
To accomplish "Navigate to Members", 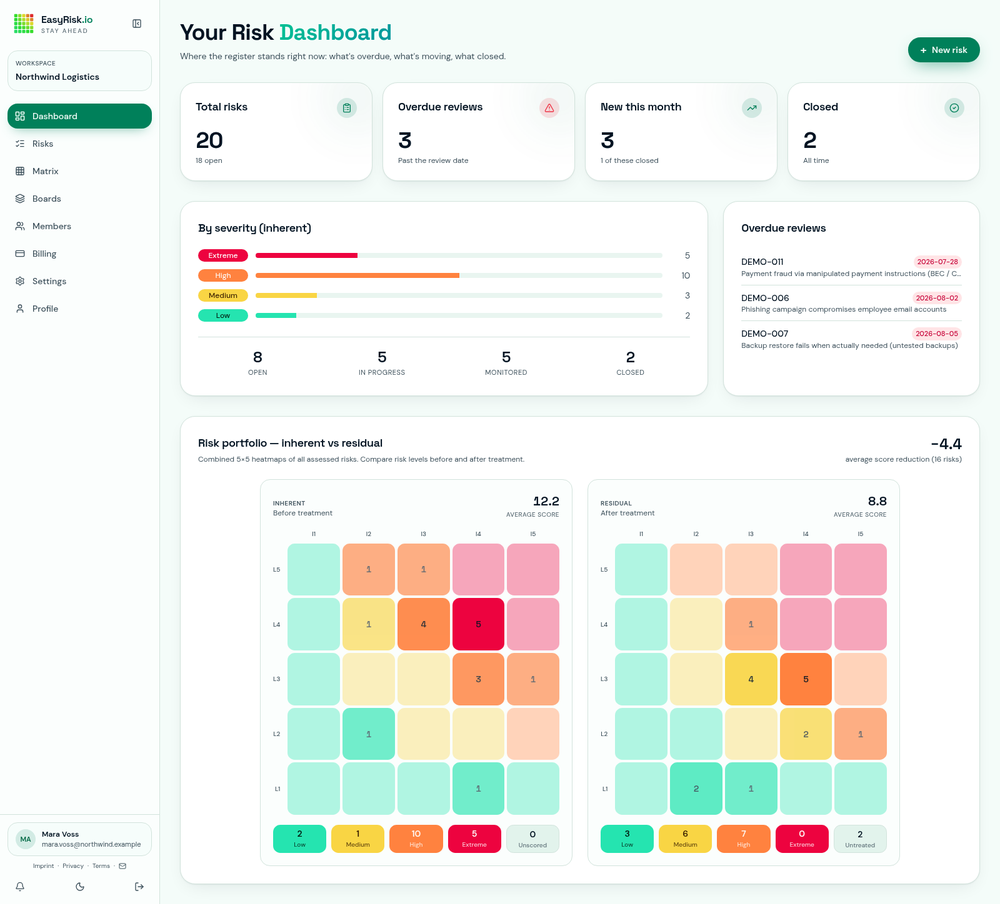I will (80, 226).
